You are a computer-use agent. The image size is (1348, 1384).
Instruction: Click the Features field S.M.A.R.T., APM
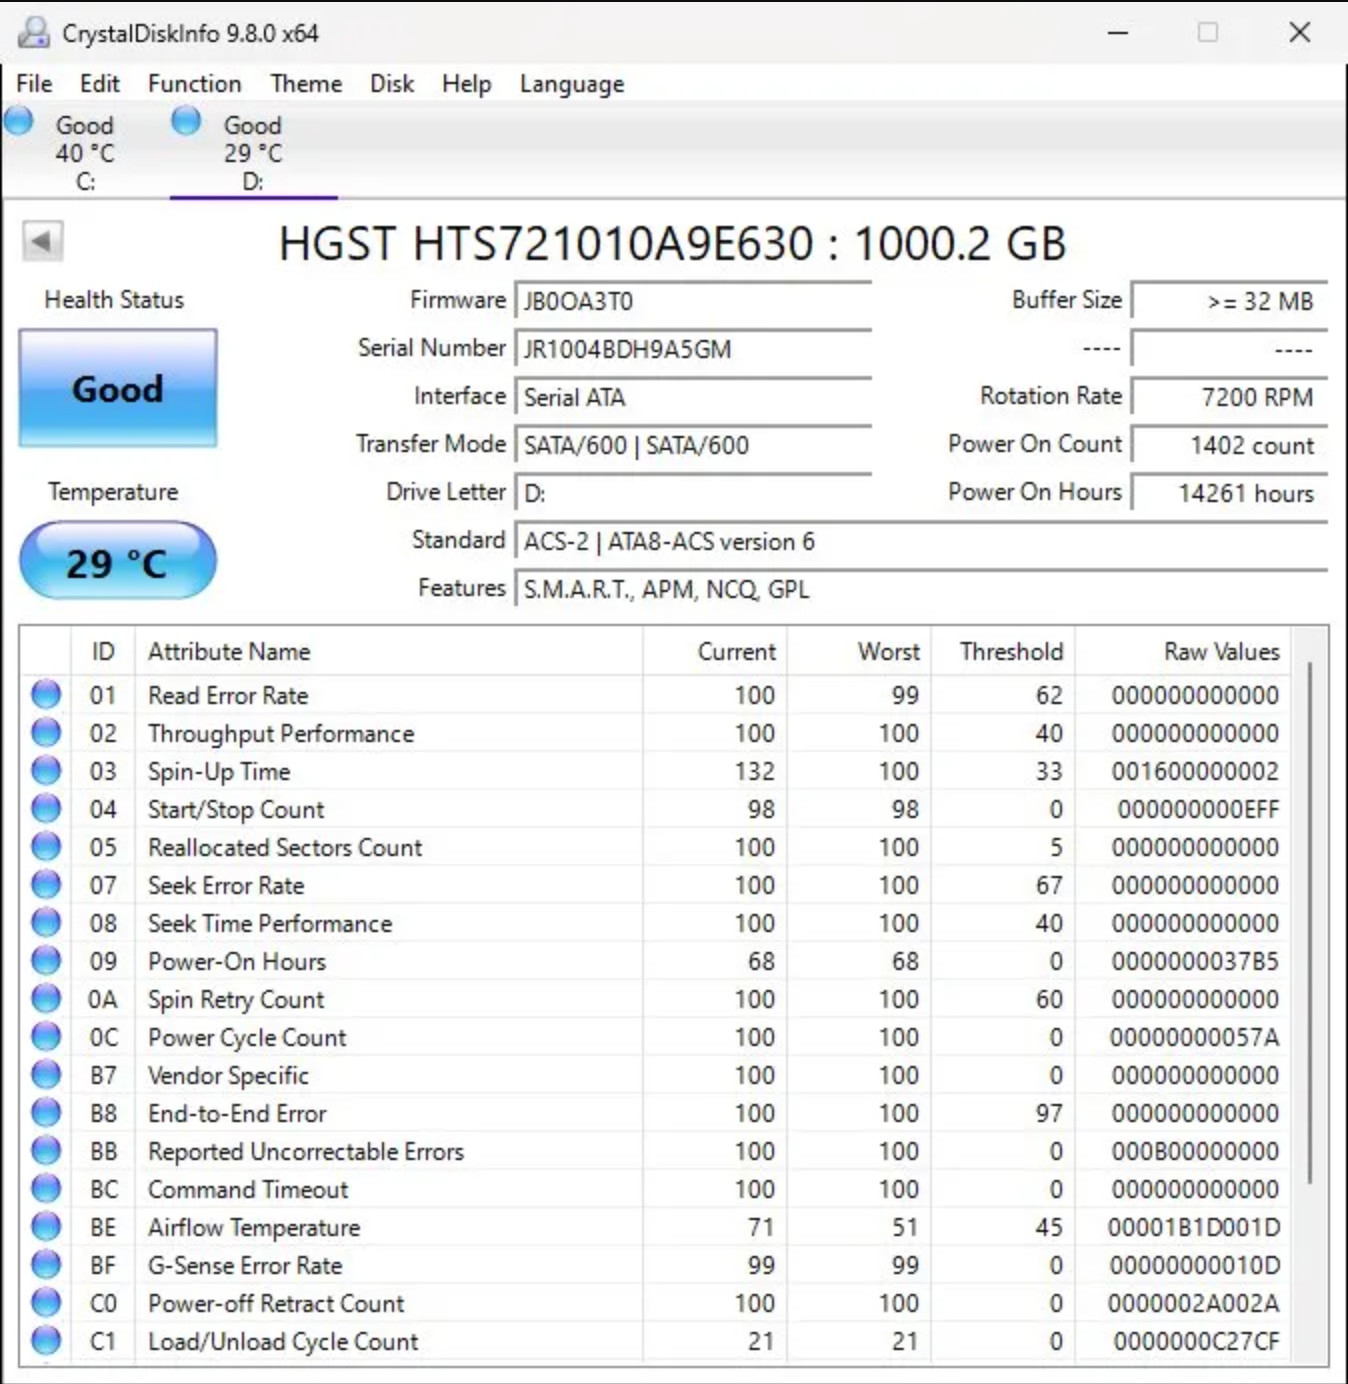pyautogui.click(x=921, y=589)
